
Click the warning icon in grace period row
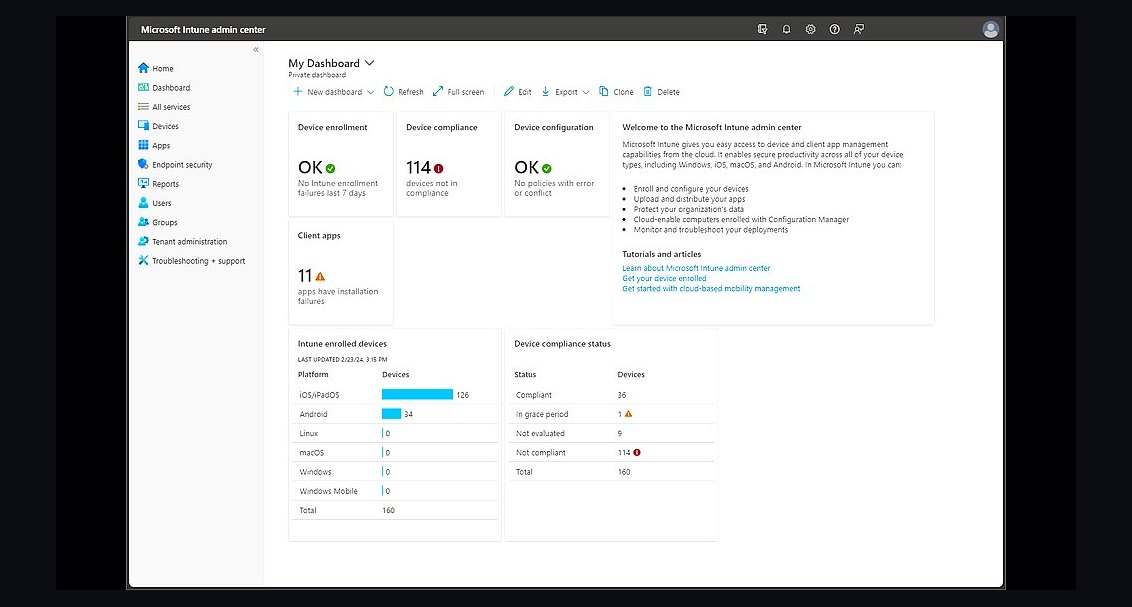tap(628, 414)
